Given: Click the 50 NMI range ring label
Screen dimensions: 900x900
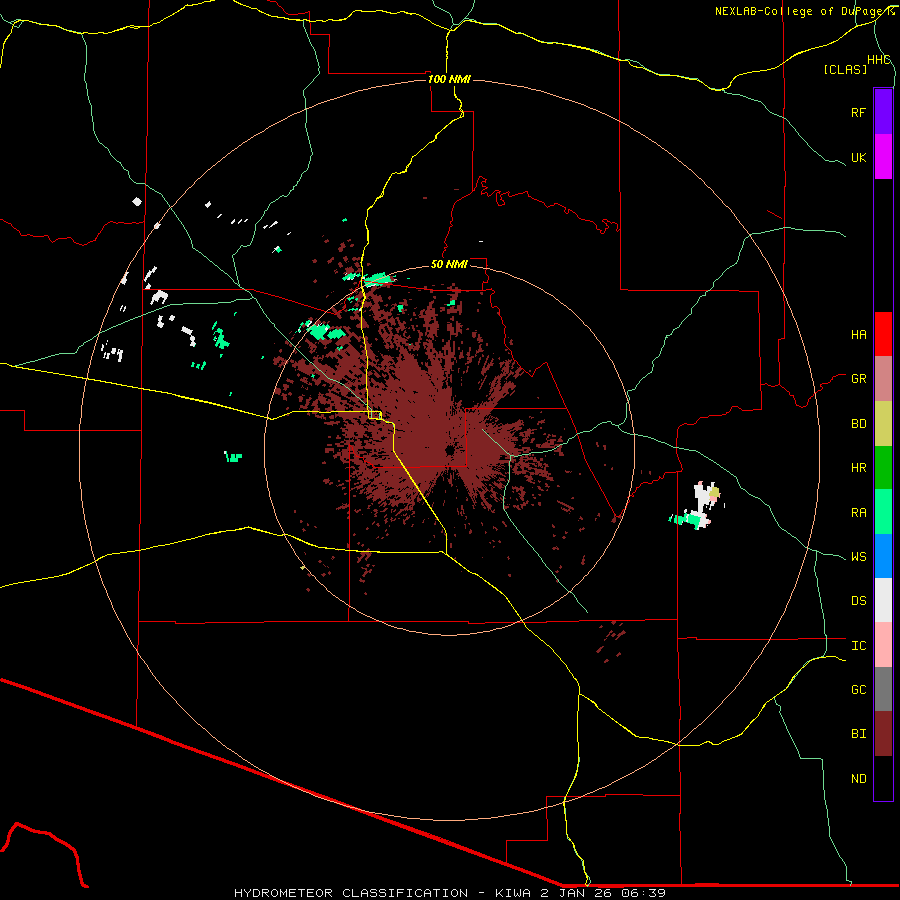Looking at the screenshot, I should (449, 264).
